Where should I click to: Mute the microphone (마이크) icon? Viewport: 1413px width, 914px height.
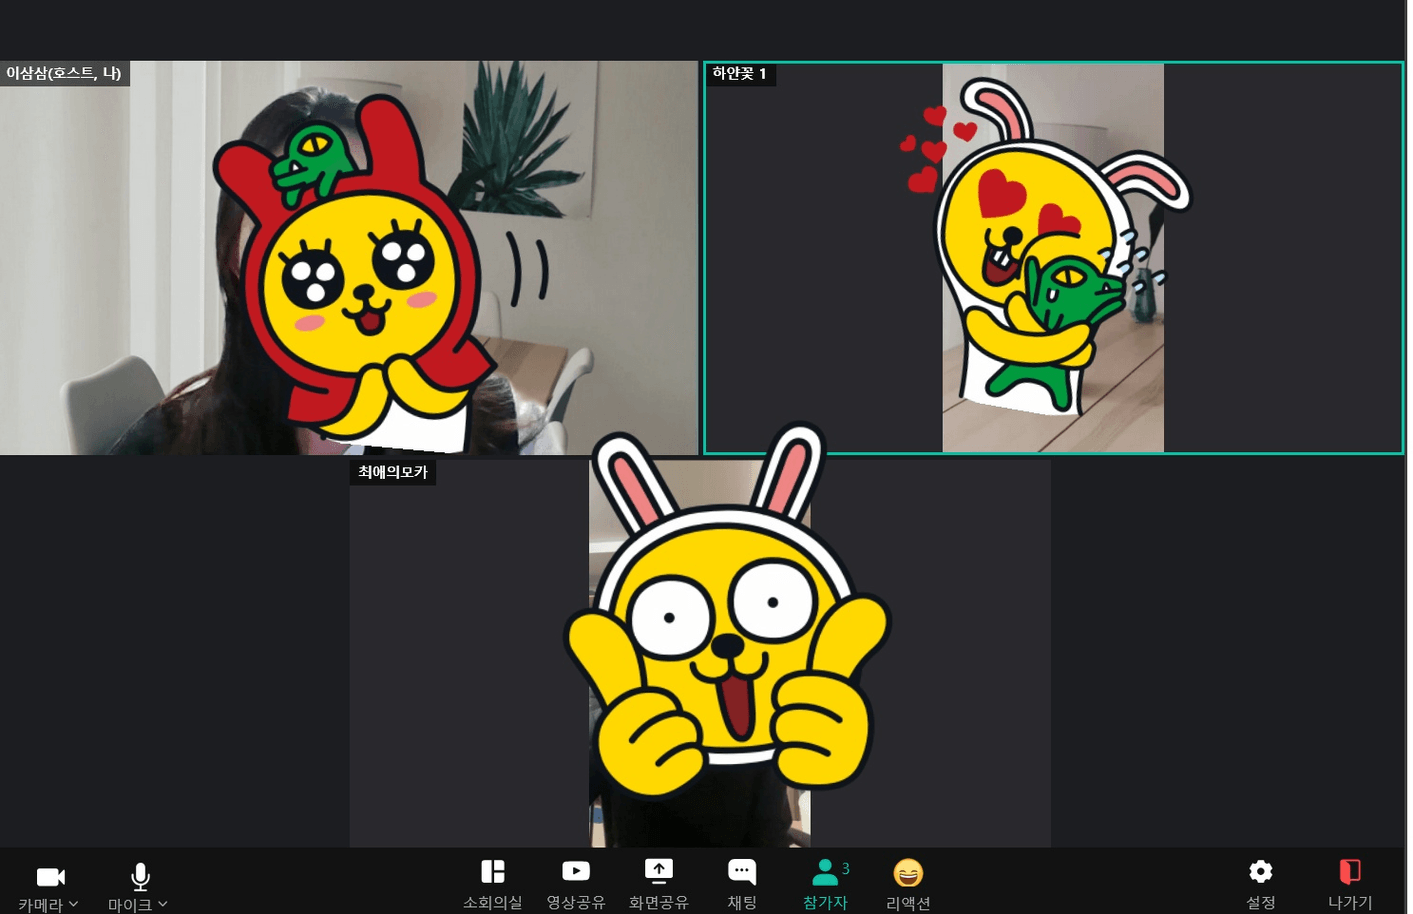pyautogui.click(x=140, y=877)
